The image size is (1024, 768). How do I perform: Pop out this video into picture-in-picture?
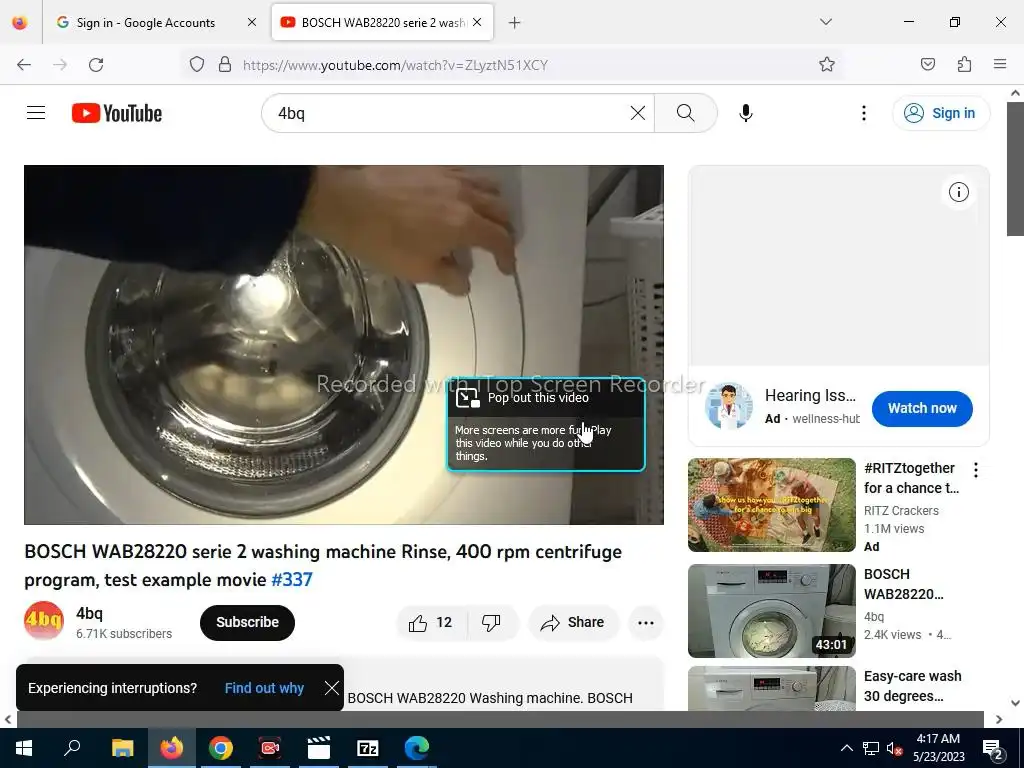click(545, 398)
